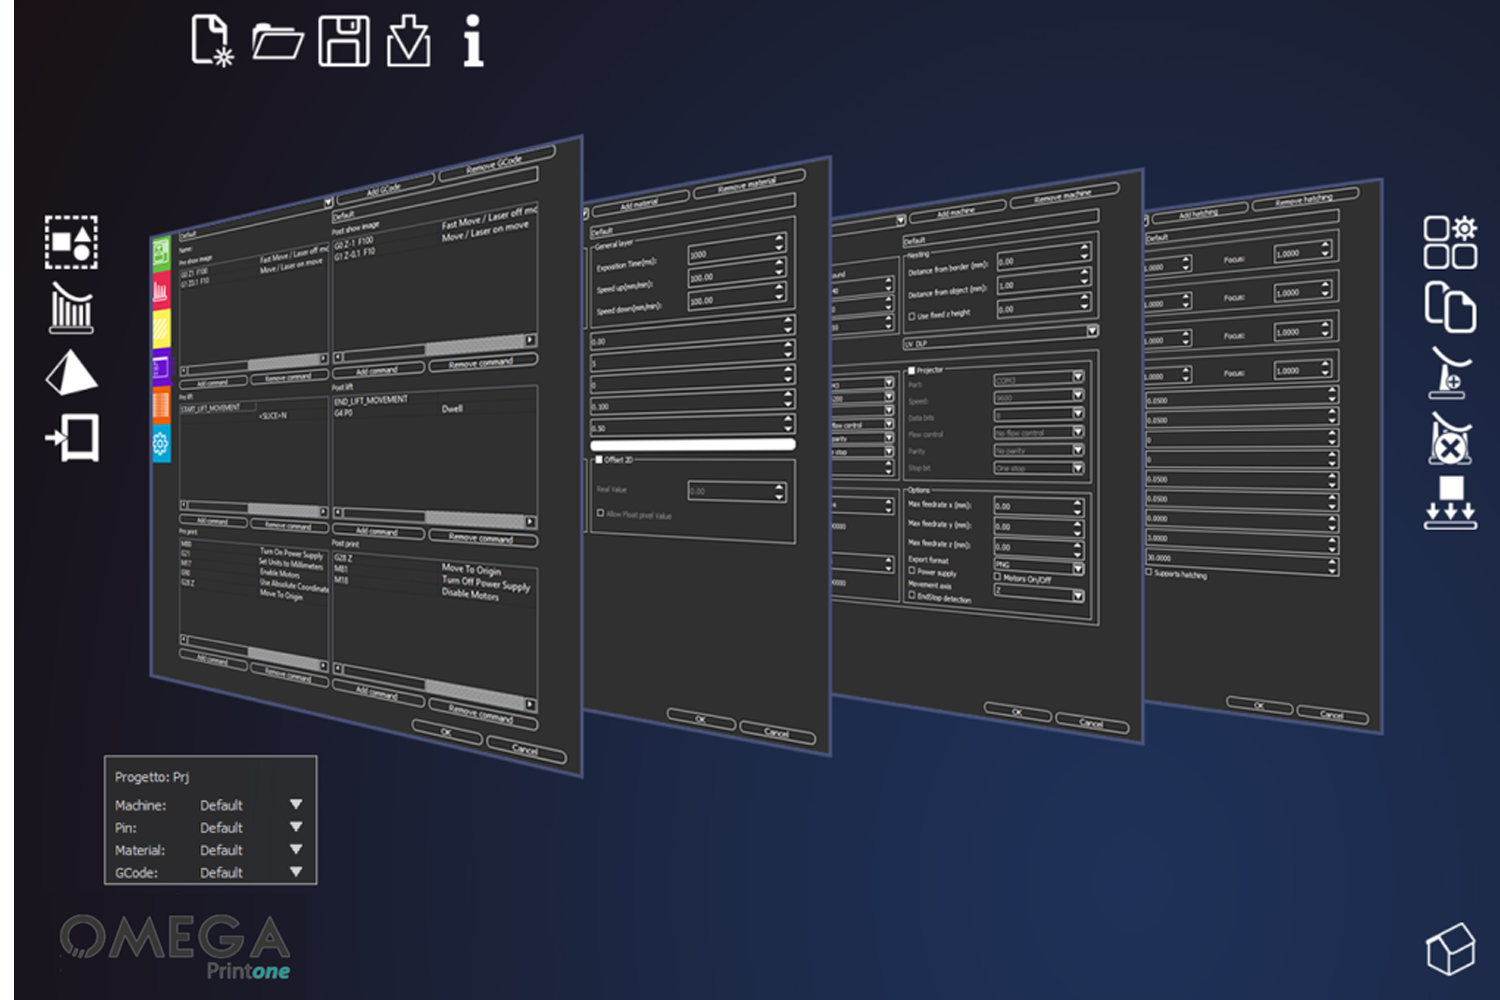
Task: Open the UV DLP type dropdown
Action: (x=1001, y=336)
